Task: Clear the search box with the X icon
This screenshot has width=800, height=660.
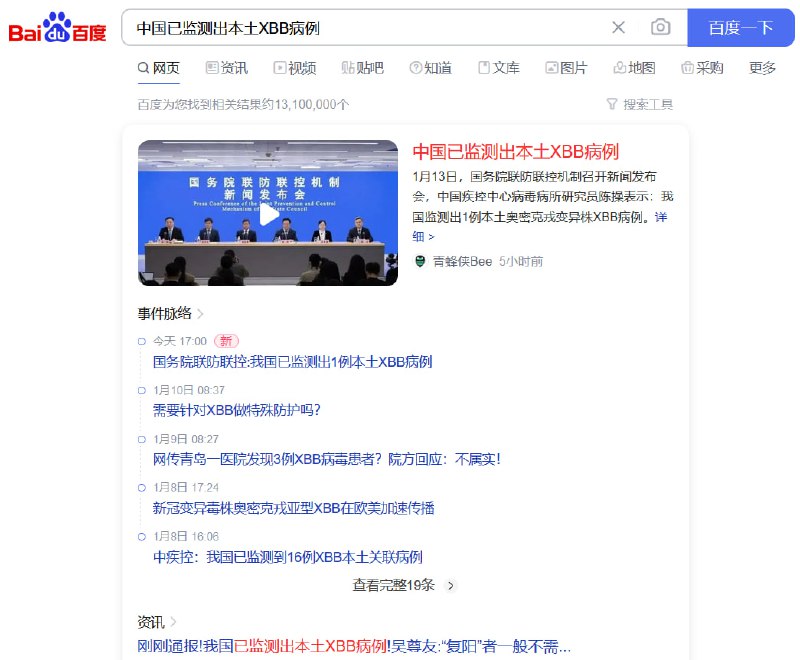Action: point(618,27)
